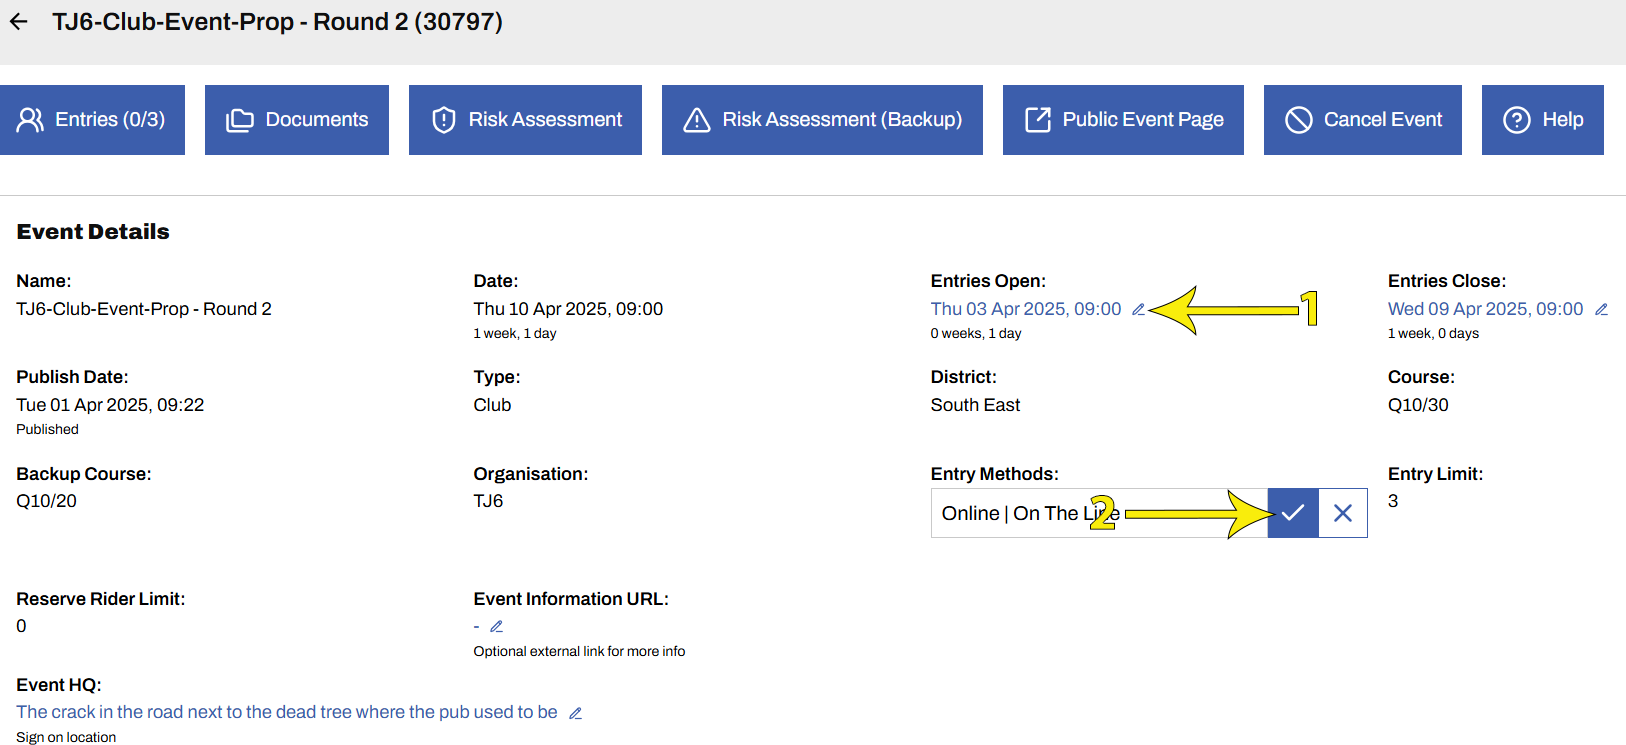Open Risk Assessment (Backup)
Image resolution: width=1626 pixels, height=745 pixels.
[822, 120]
